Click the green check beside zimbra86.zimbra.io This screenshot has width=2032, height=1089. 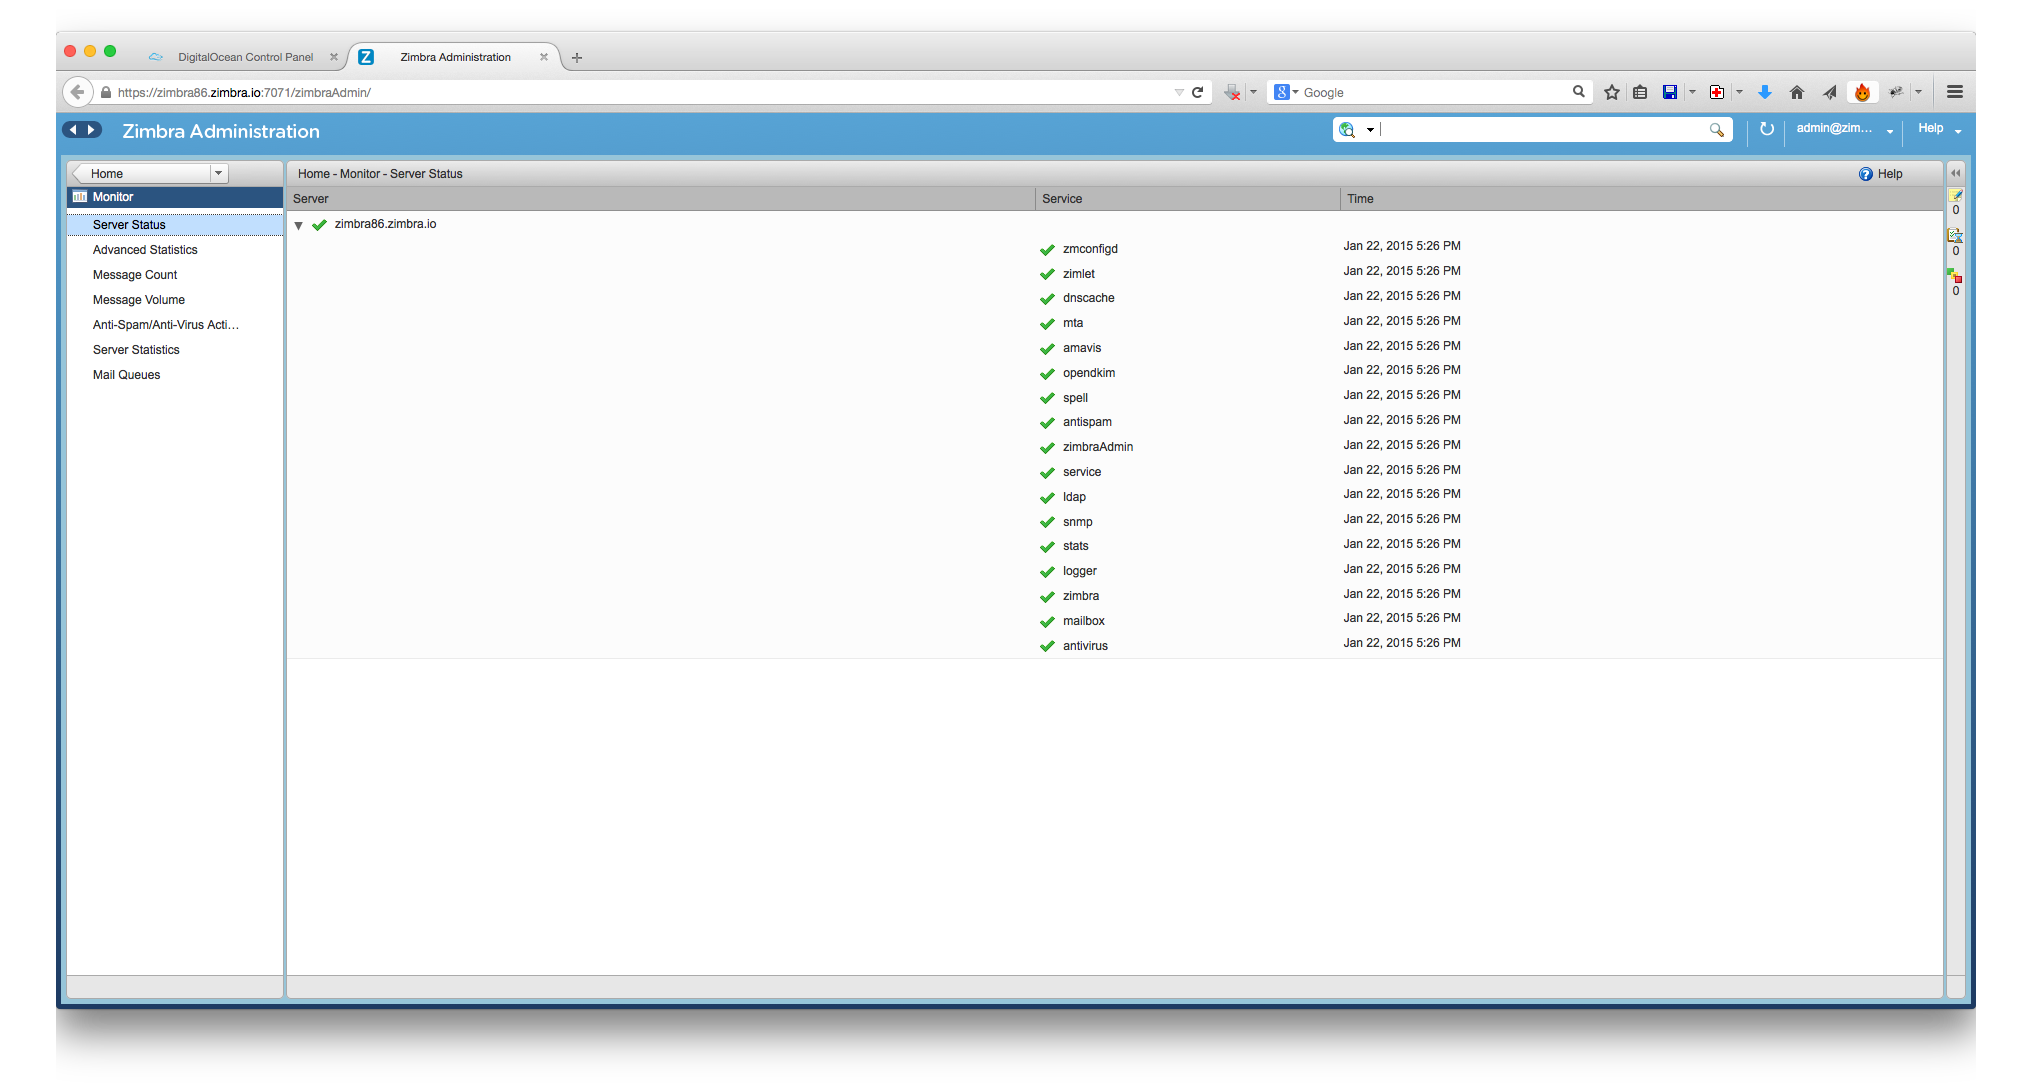tap(319, 225)
